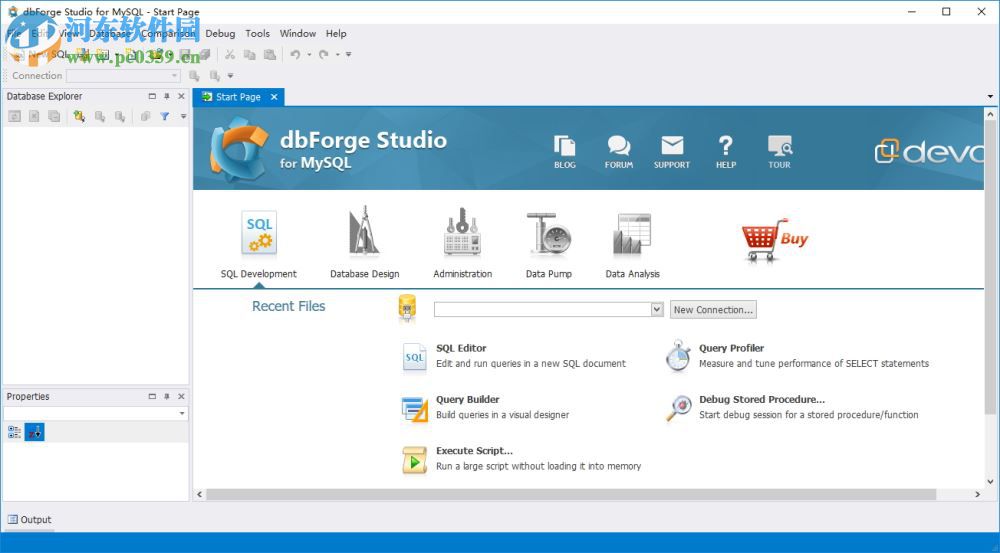
Task: Open main toolbar options dropdown
Action: [349, 55]
